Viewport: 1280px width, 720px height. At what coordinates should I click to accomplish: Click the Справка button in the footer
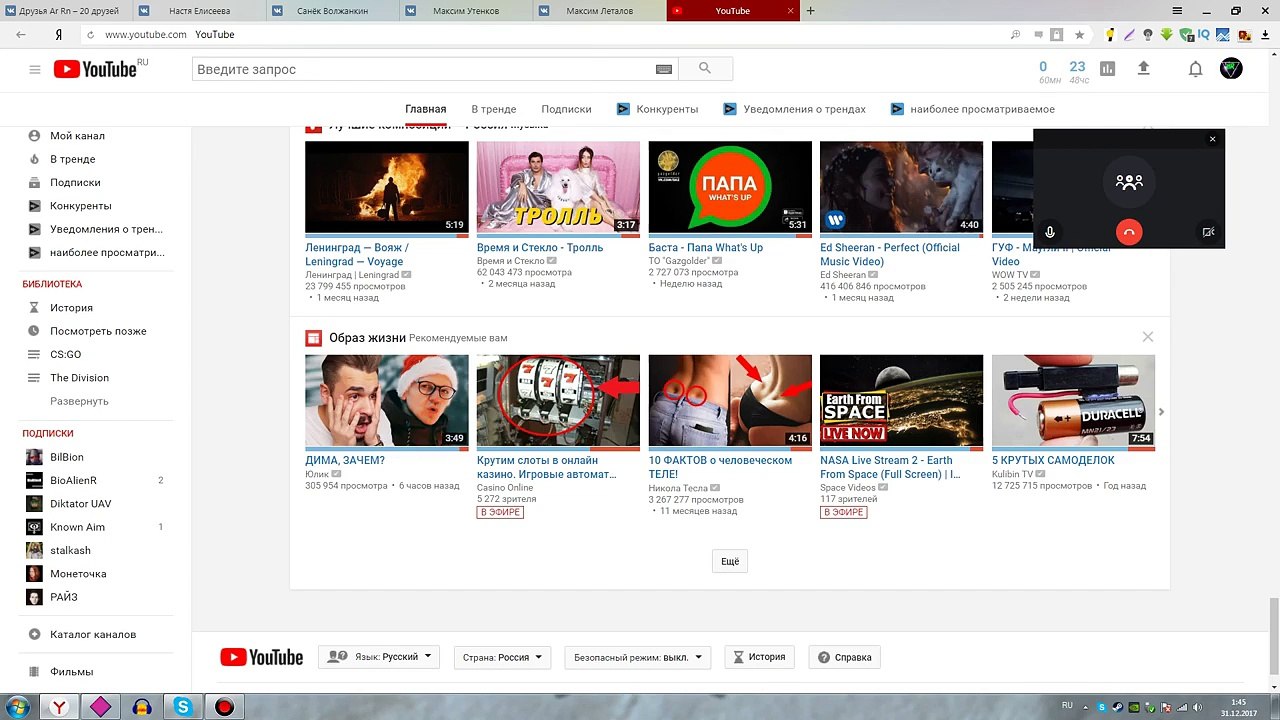(845, 657)
